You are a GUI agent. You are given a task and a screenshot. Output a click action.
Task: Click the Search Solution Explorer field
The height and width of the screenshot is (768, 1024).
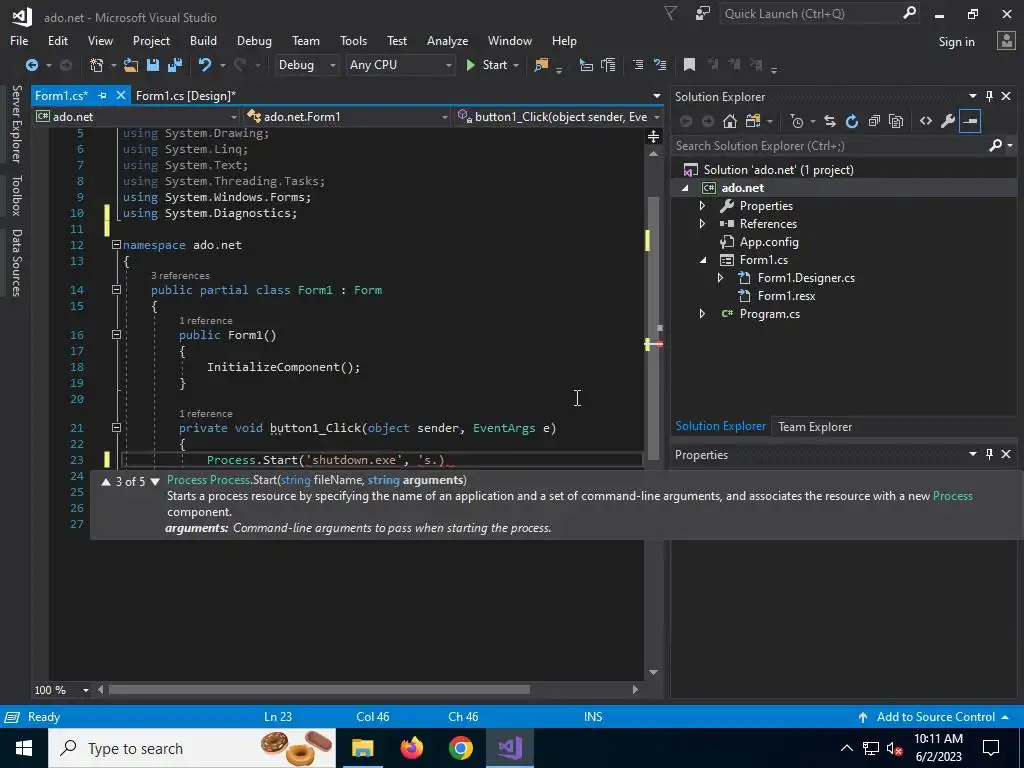[829, 146]
